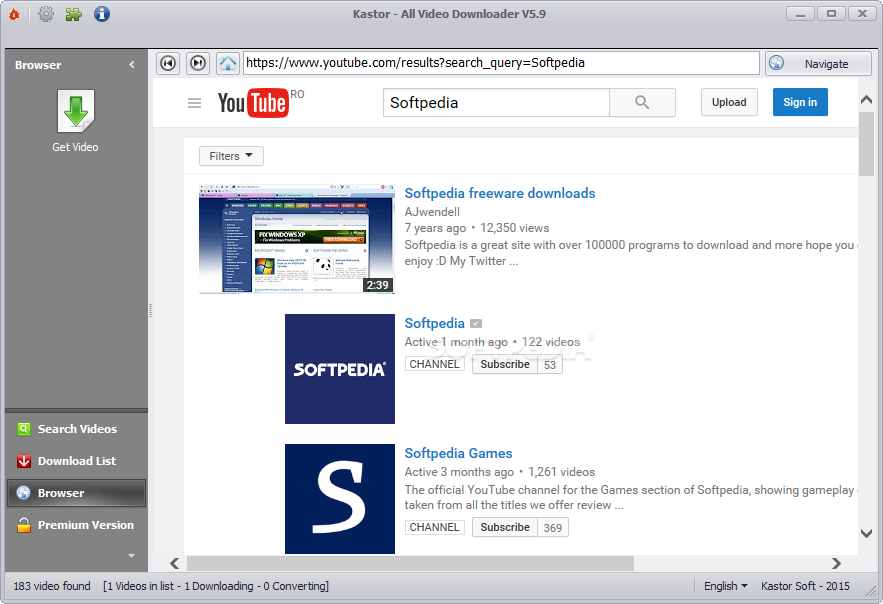Screen dimensions: 883x604
Task: Click the CHANNEL badge under Softpedia Games
Action: tap(434, 527)
